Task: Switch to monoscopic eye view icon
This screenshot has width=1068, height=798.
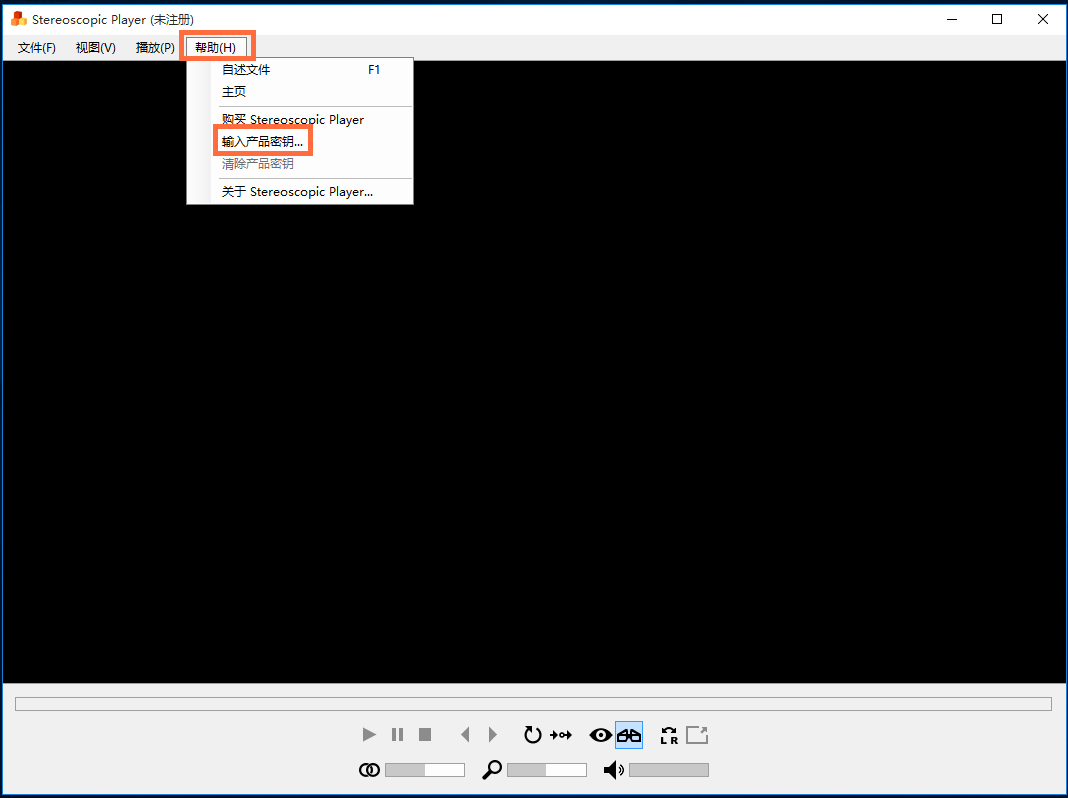Action: coord(600,735)
